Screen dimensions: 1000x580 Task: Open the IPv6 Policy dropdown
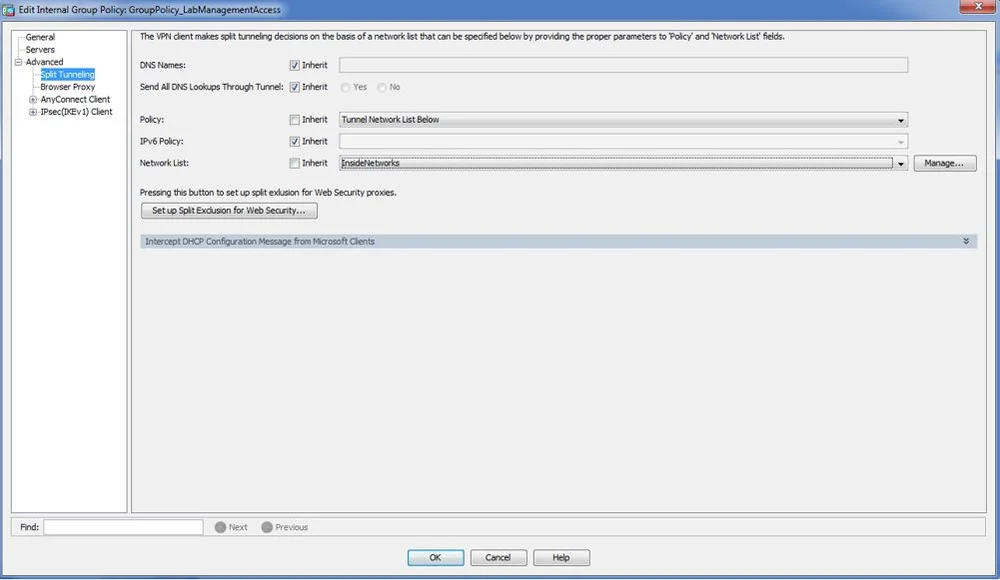(x=900, y=141)
